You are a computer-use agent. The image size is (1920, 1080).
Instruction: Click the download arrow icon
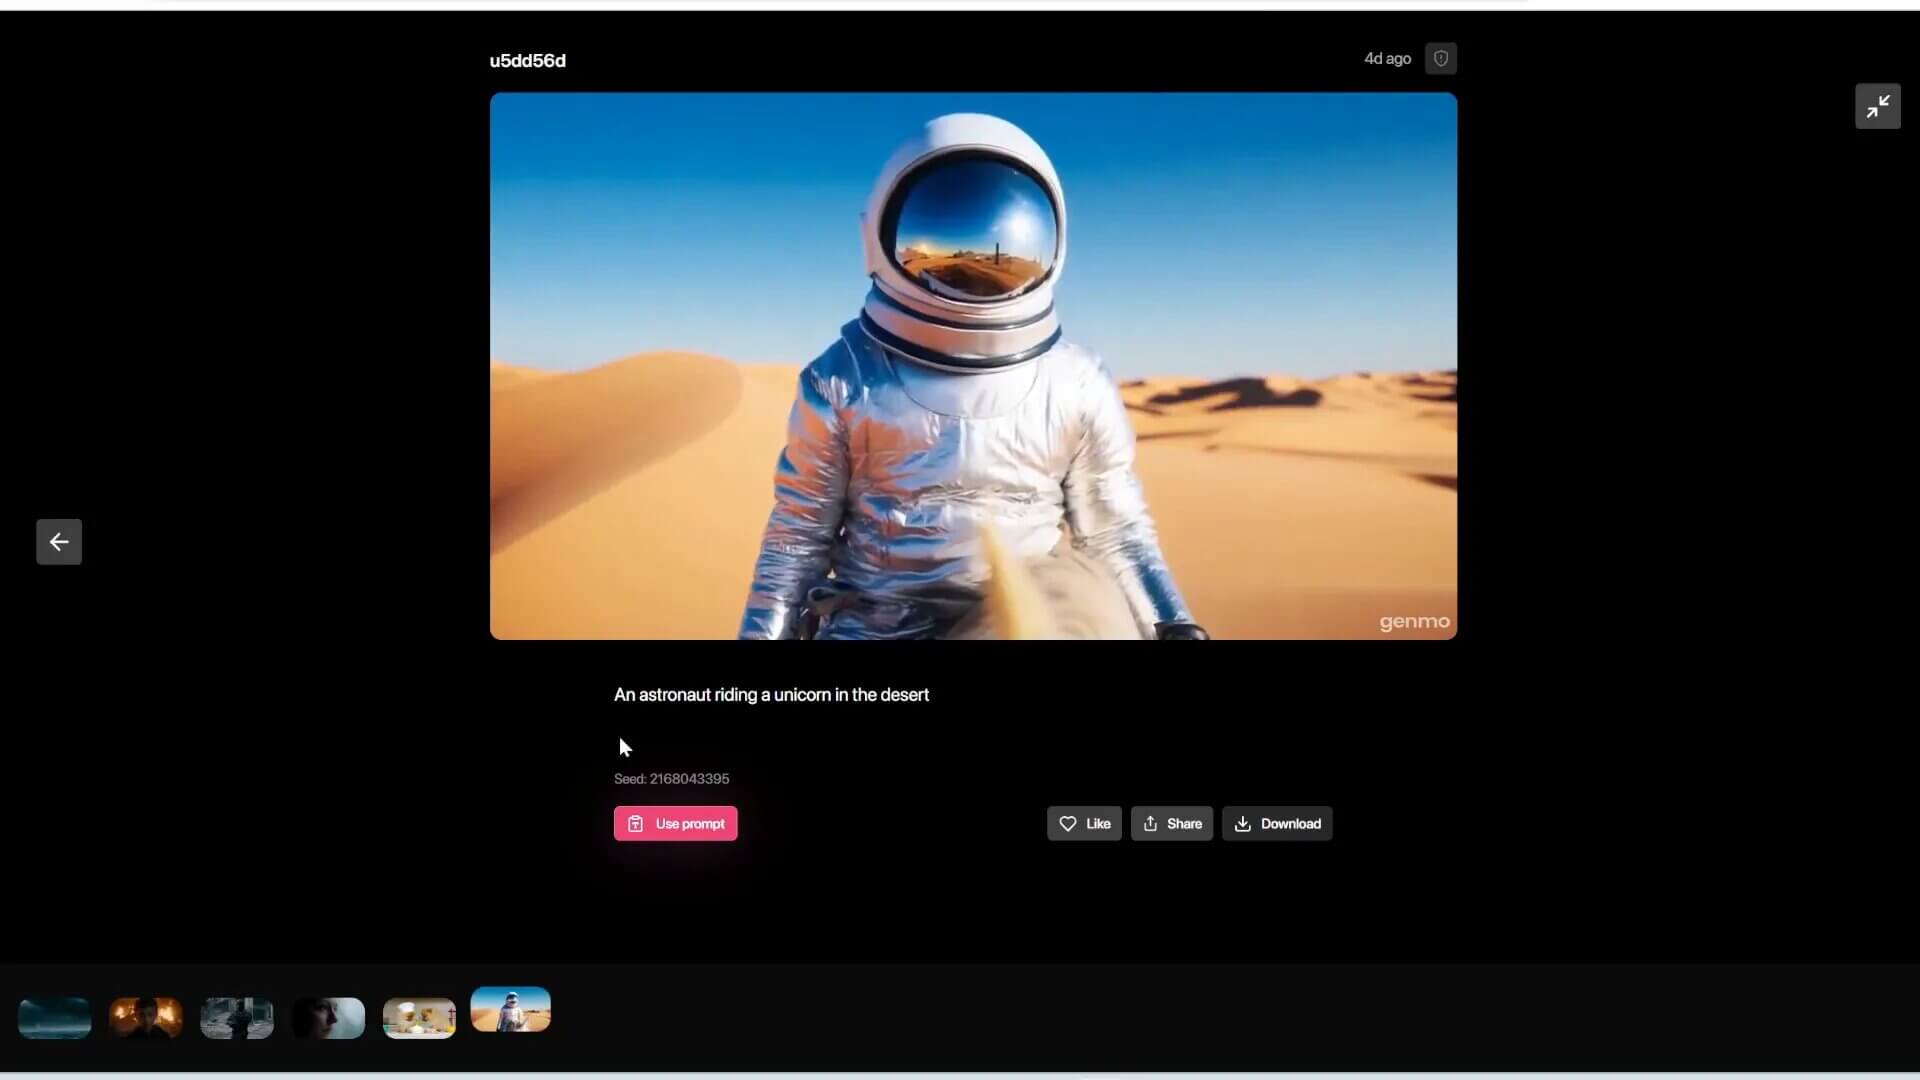(1243, 823)
